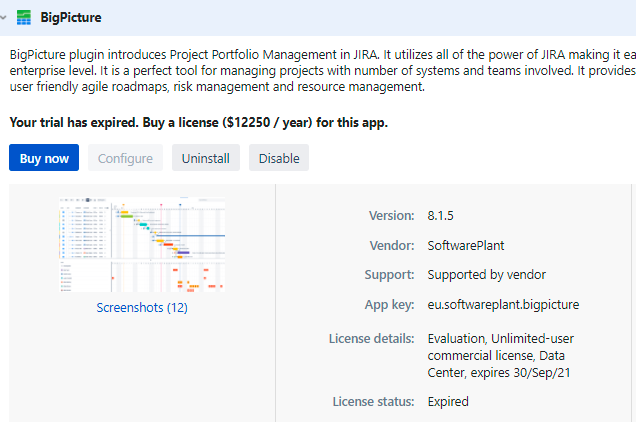Viewport: 636px width, 422px height.
Task: Open the Gantt chart screenshot thumbnail
Action: (142, 244)
